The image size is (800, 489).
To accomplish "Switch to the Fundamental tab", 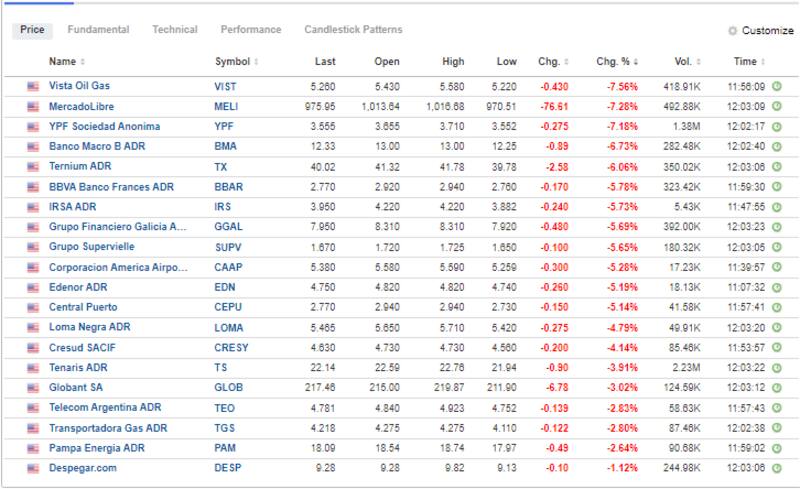I will pyautogui.click(x=98, y=30).
